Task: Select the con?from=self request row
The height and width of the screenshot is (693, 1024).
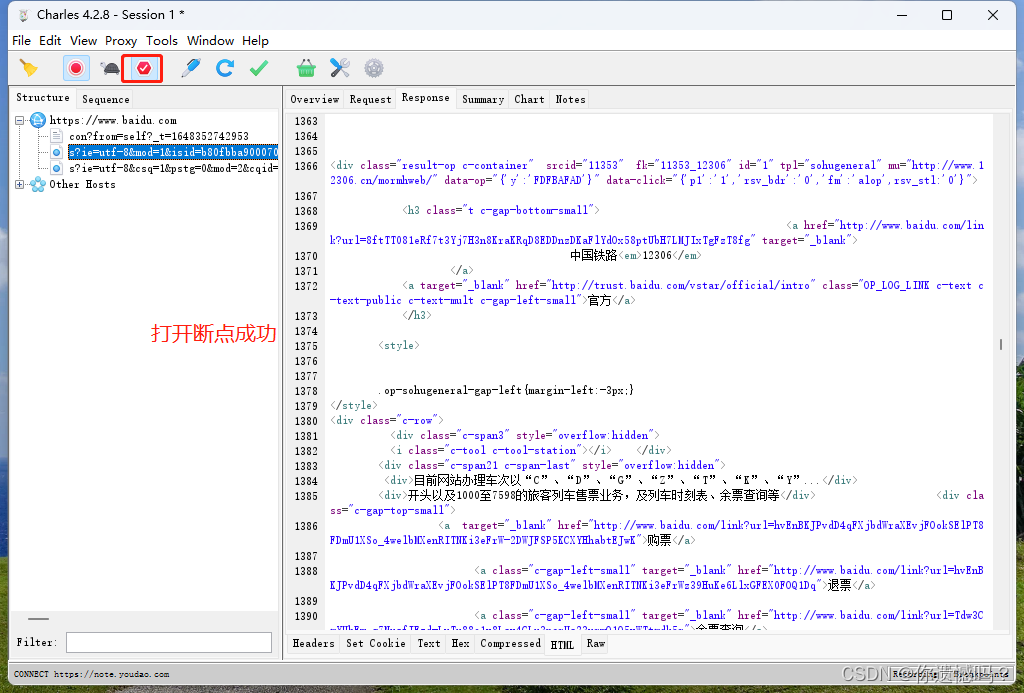Action: pyautogui.click(x=159, y=136)
